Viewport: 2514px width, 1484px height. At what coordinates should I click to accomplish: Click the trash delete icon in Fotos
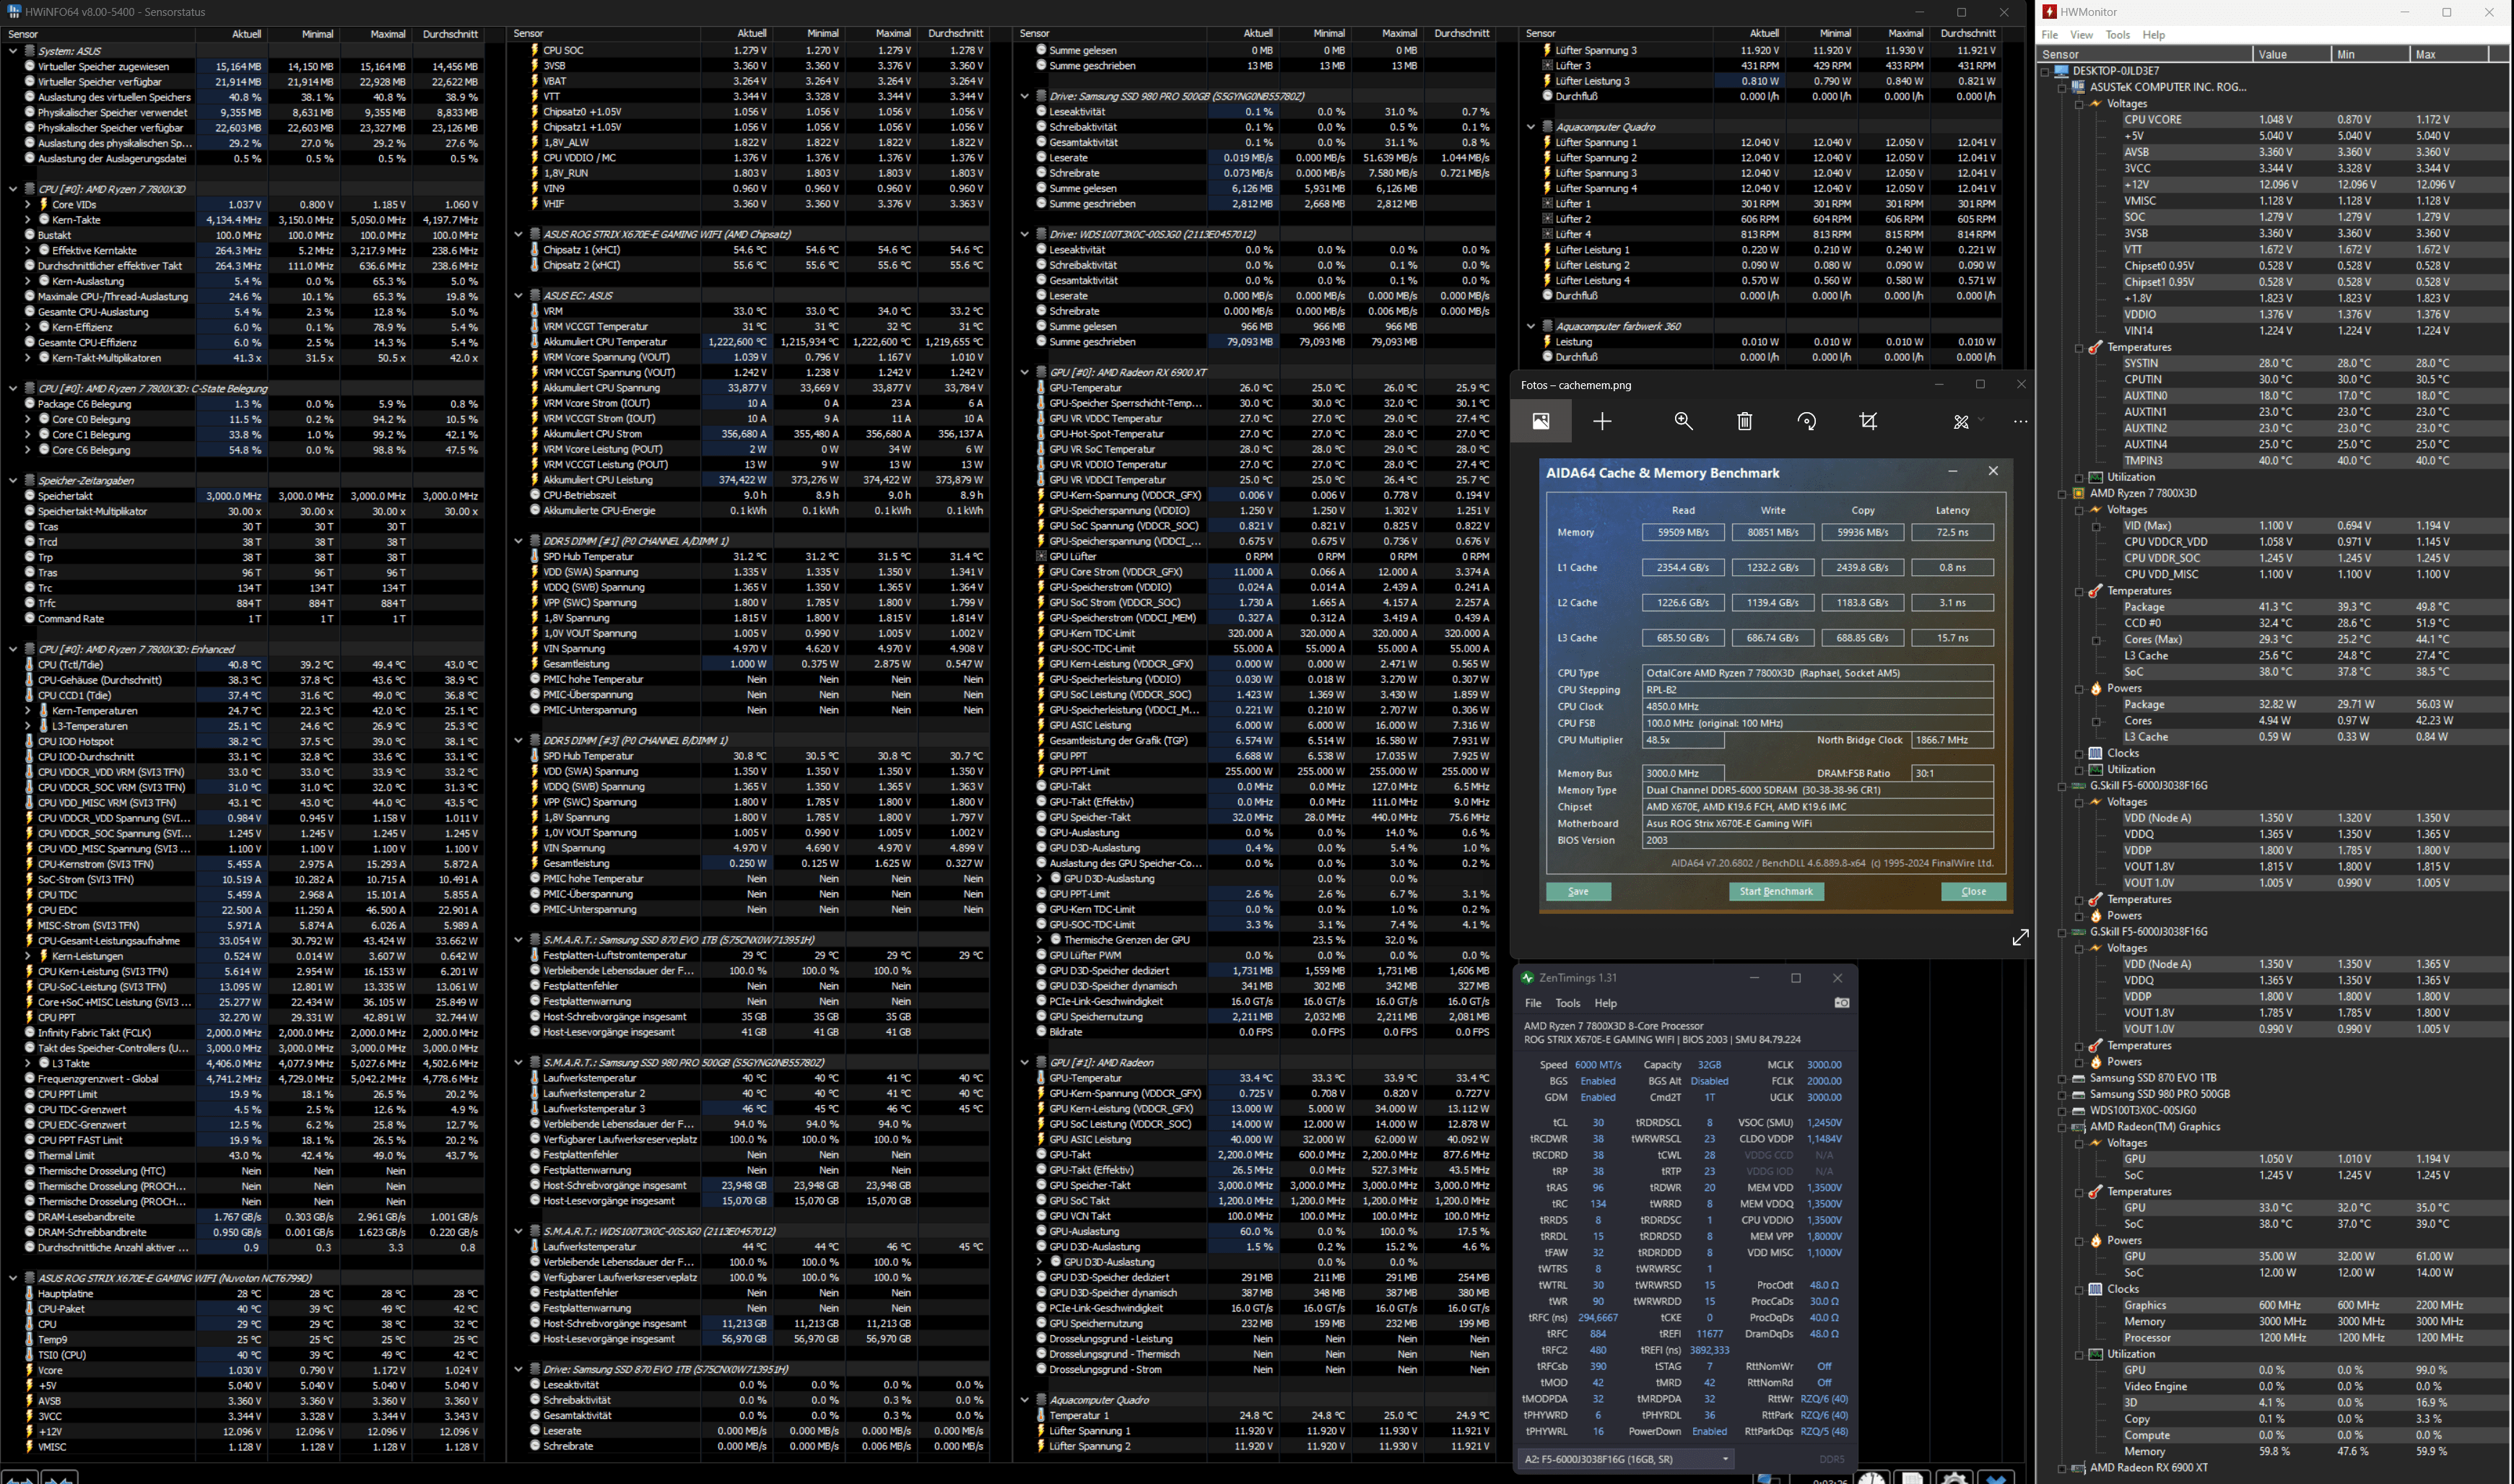pos(1744,421)
